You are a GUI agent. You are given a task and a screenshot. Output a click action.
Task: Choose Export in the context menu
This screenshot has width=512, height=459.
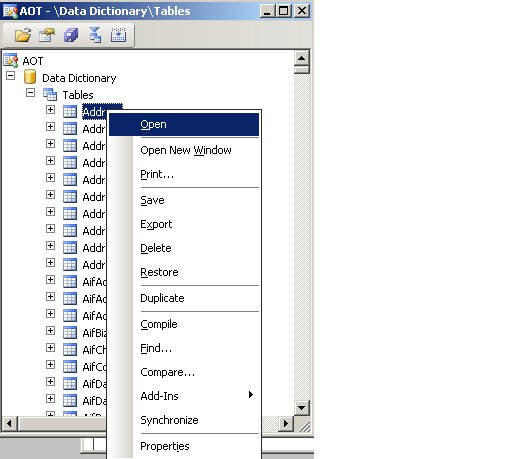click(184, 224)
